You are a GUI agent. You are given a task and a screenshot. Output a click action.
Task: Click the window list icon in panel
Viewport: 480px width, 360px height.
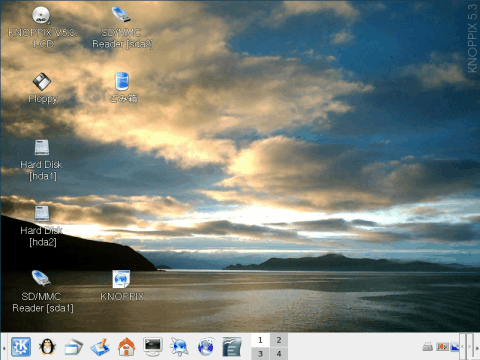pos(74,347)
